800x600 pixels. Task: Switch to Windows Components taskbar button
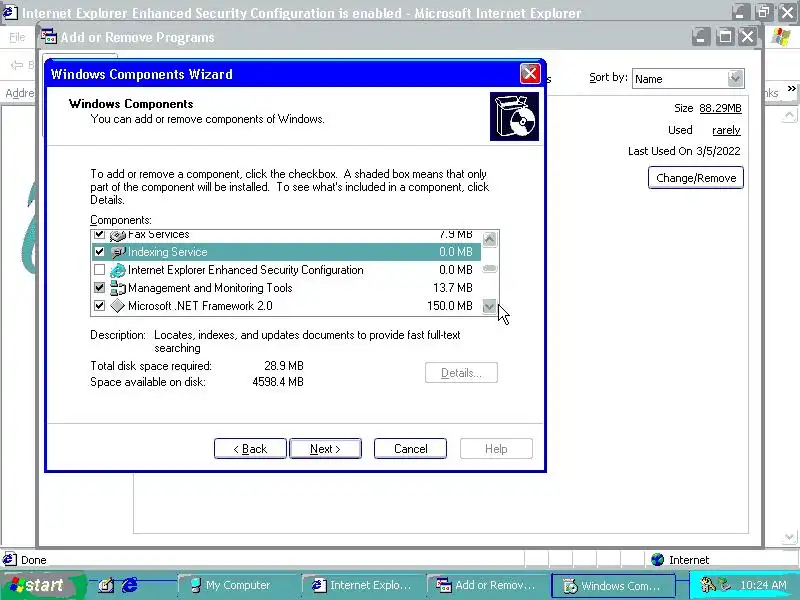(613, 585)
